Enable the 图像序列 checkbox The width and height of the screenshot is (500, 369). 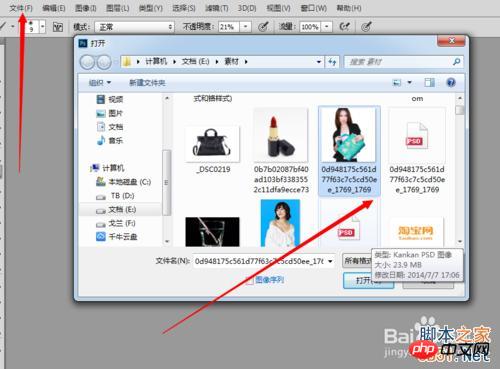[249, 281]
